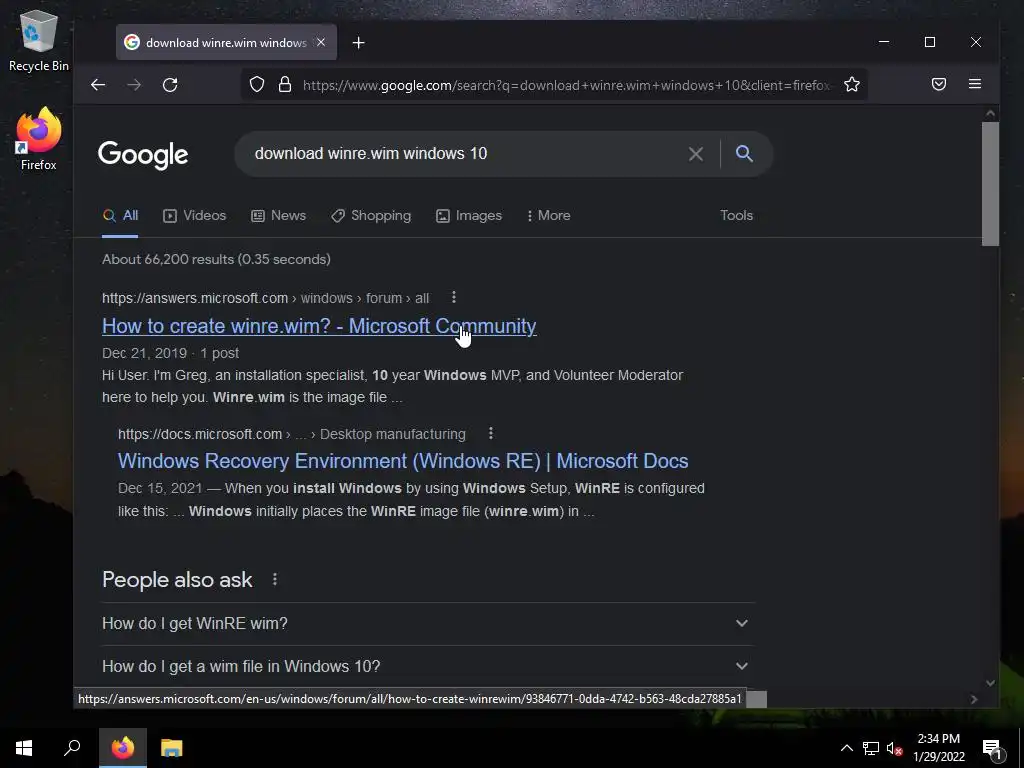Save page to Pocket
1024x768 pixels.
938,84
